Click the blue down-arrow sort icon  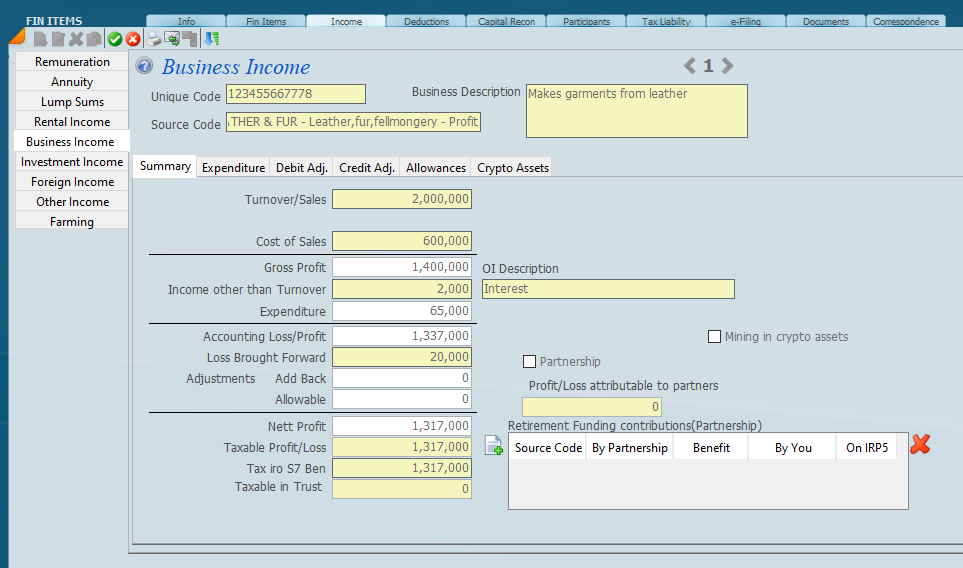pyautogui.click(x=211, y=39)
